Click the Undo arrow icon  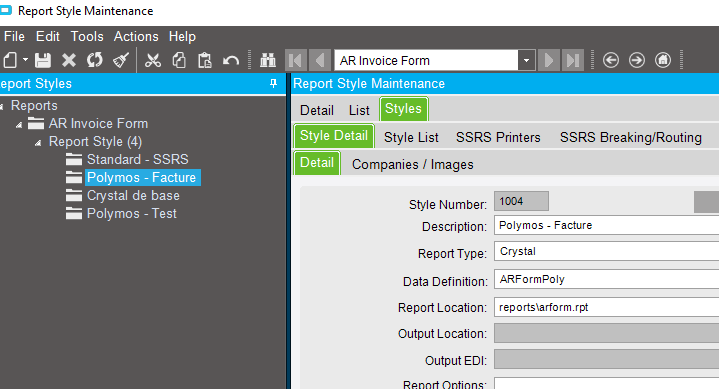click(231, 60)
